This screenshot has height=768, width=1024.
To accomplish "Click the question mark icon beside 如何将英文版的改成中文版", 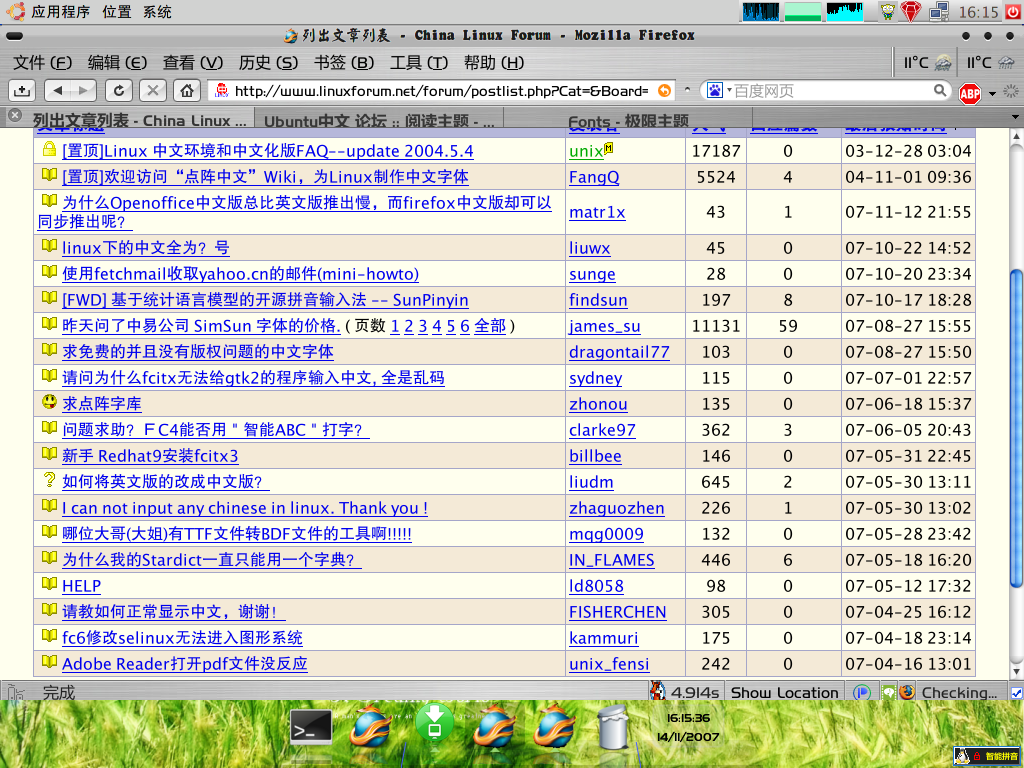I will [x=49, y=479].
